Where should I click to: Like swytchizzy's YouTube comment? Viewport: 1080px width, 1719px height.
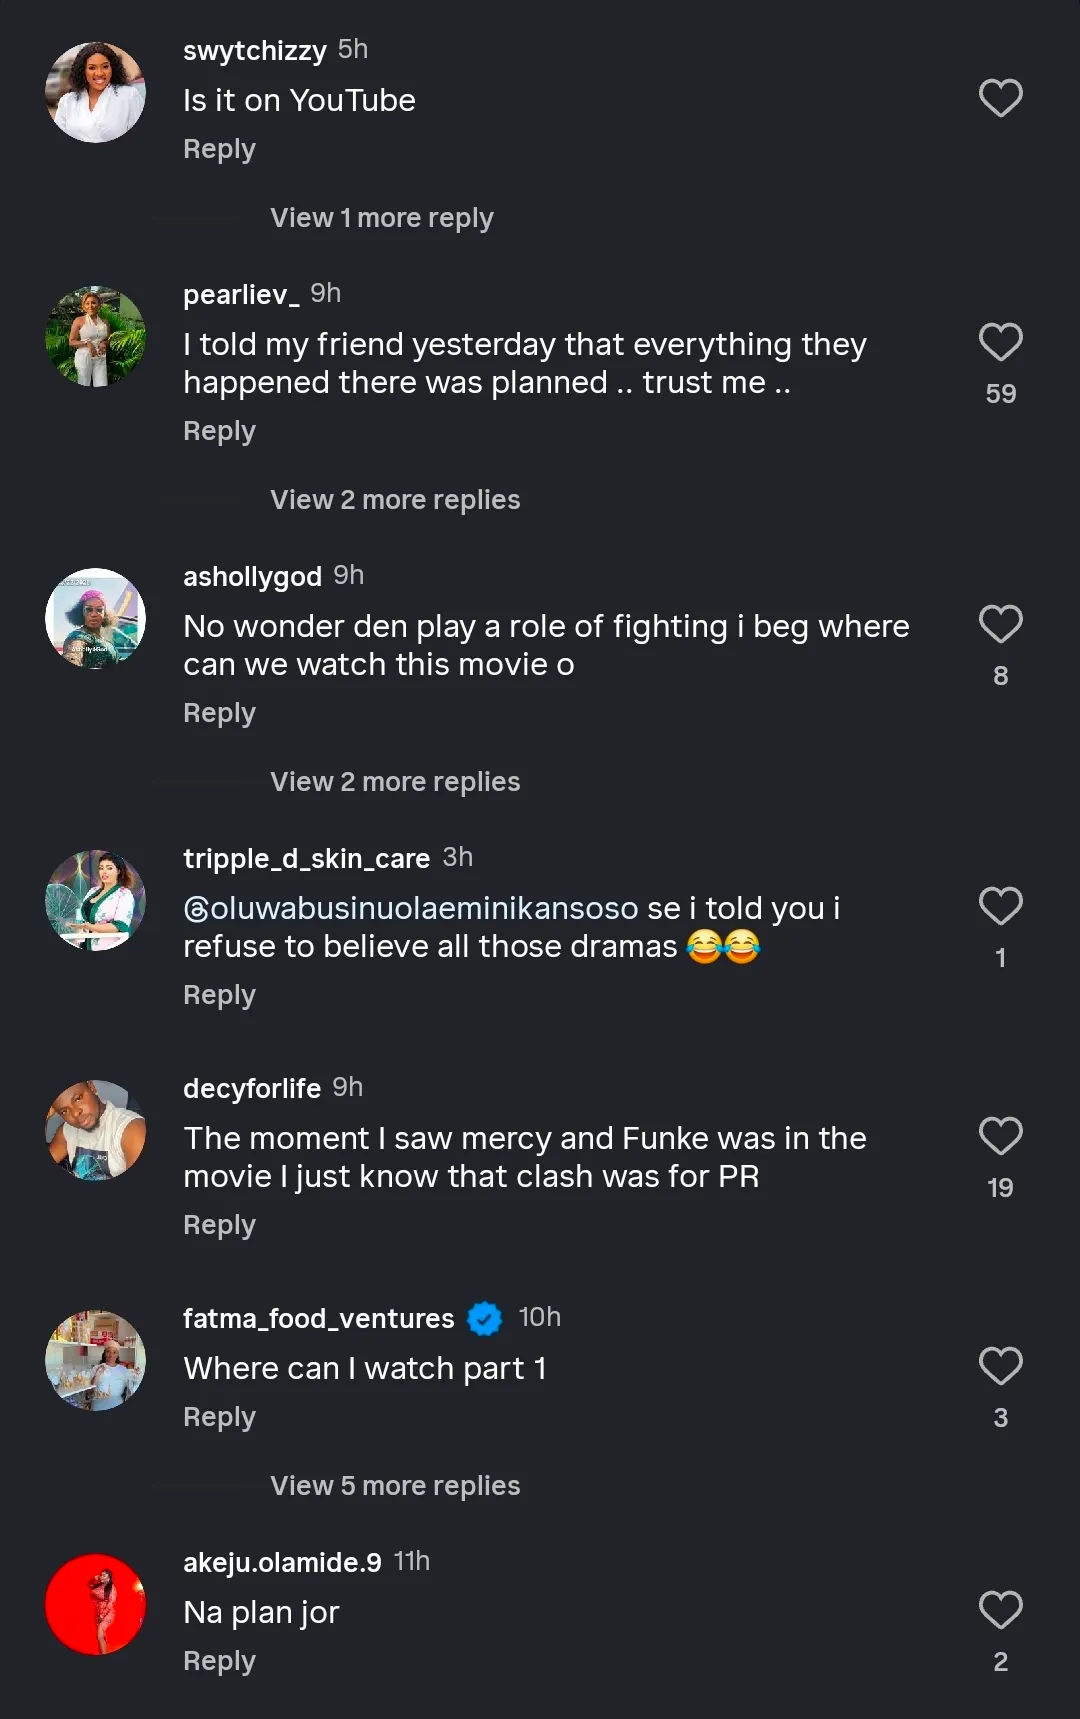pyautogui.click(x=1000, y=98)
